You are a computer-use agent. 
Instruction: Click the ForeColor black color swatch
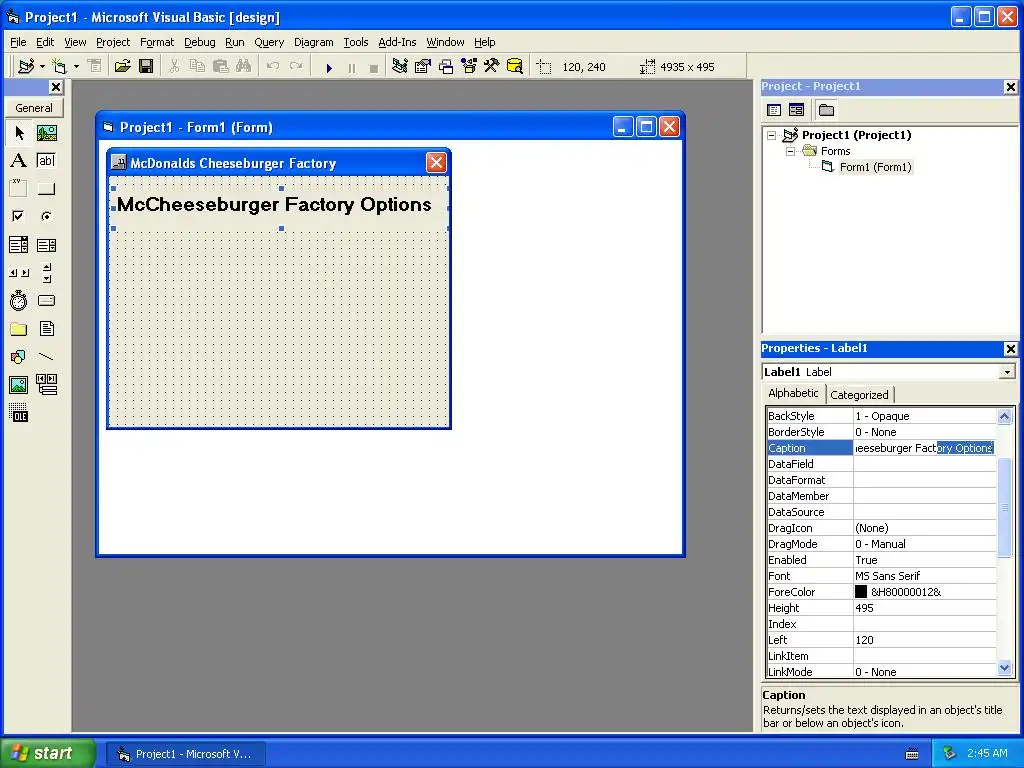pos(861,592)
